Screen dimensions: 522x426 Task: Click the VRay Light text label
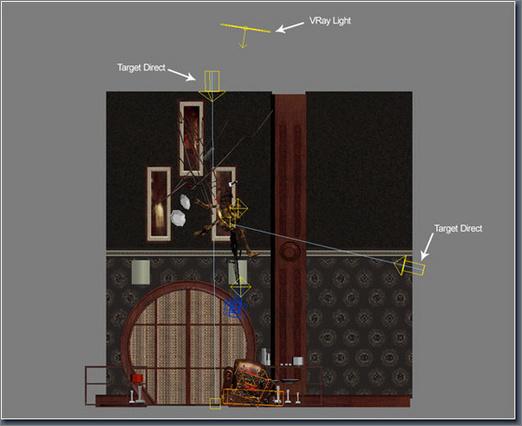330,21
